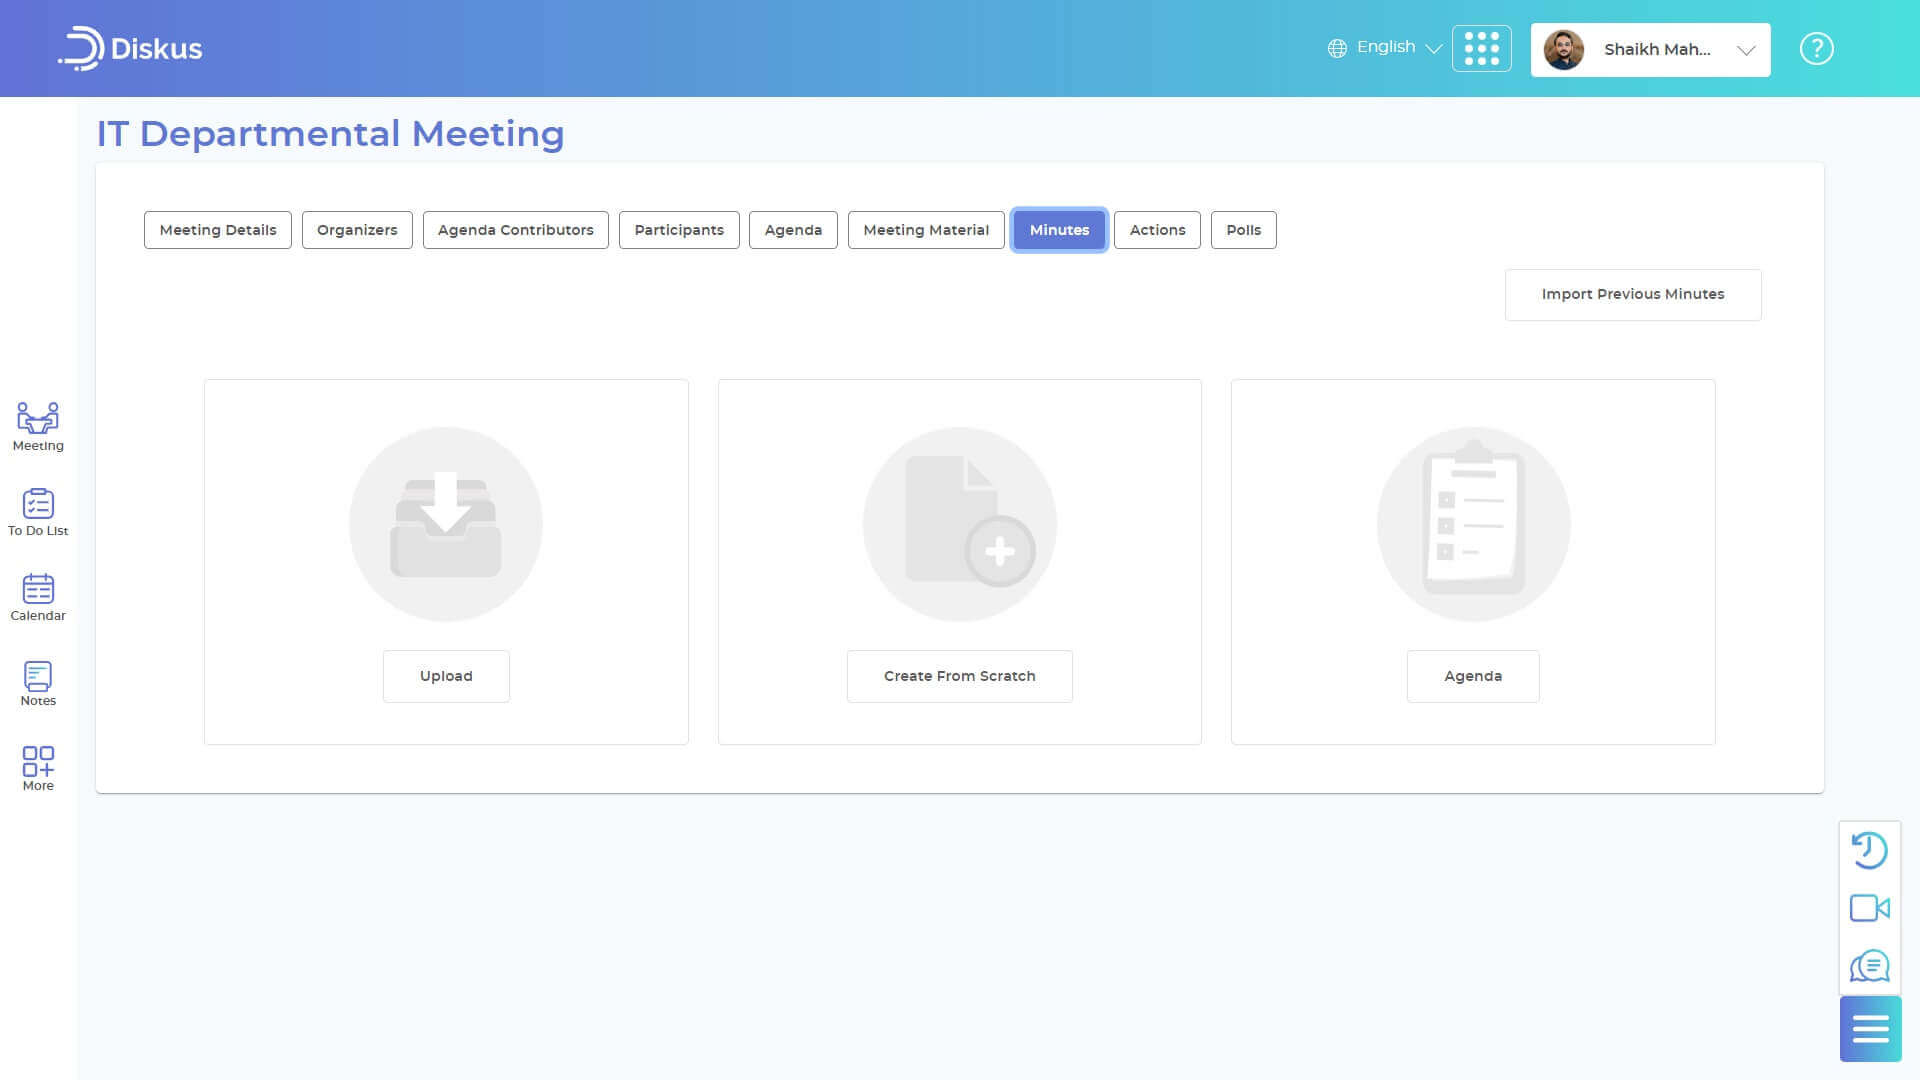Open the To Do List sidebar icon
This screenshot has height=1080, width=1920.
coord(37,508)
